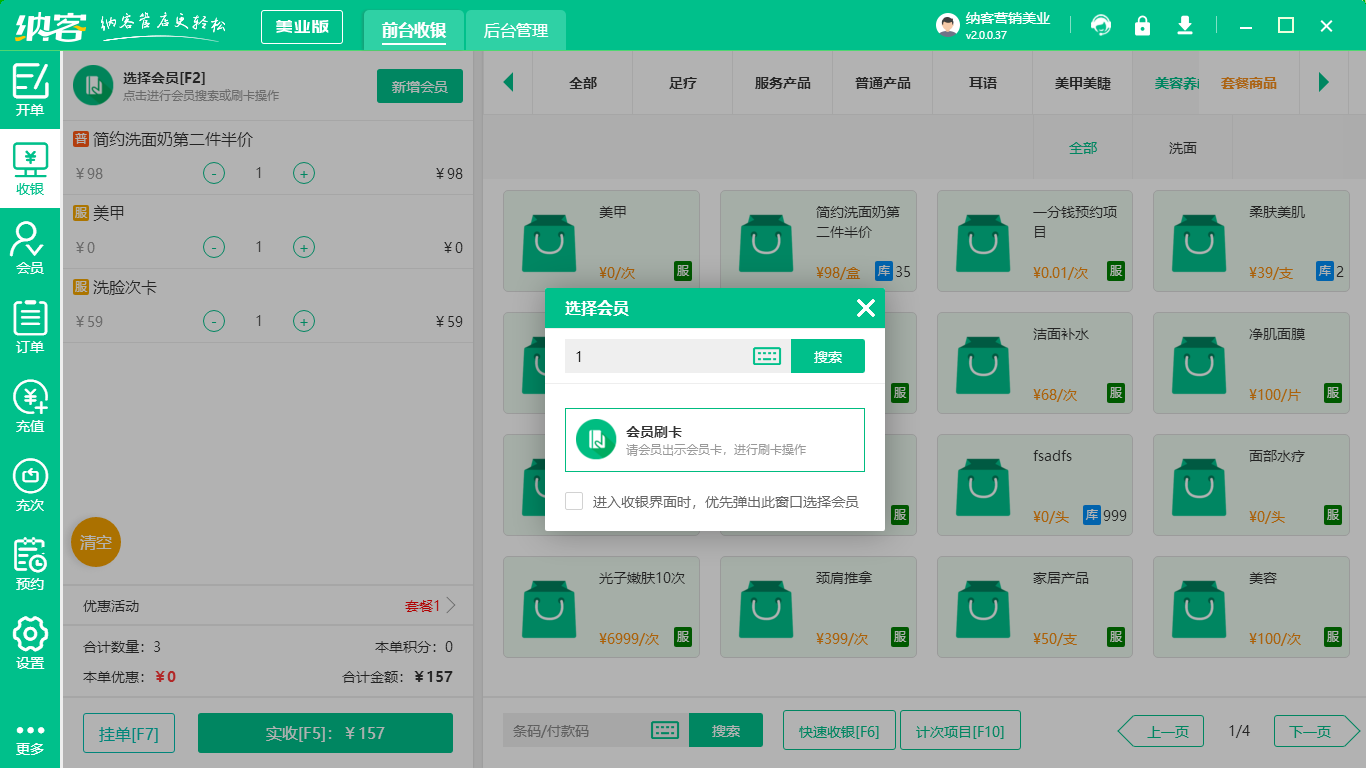1366x768 pixels.
Task: Click the lock screen icon in title bar
Action: (x=1142, y=25)
